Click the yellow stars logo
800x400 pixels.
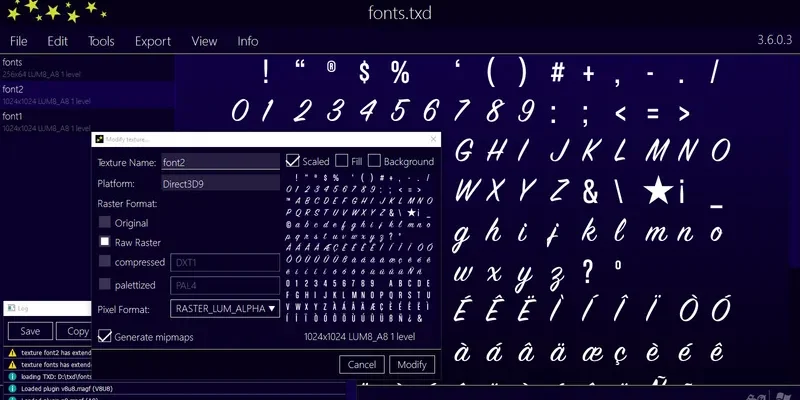[57, 11]
